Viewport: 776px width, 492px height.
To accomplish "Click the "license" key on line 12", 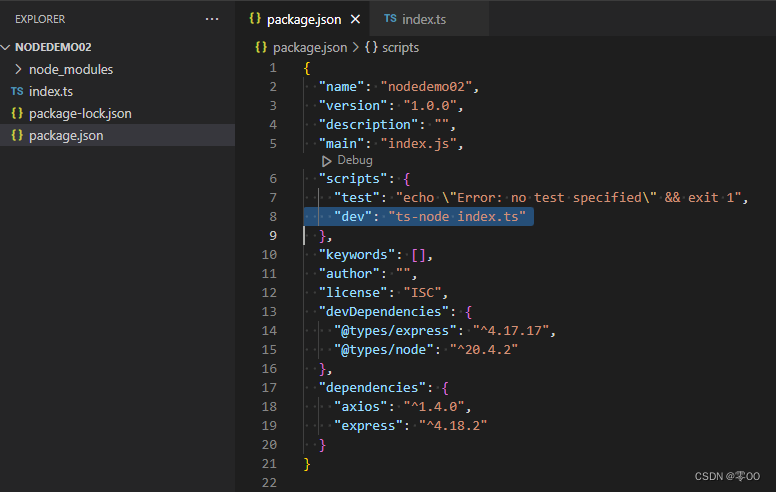I will pos(353,293).
